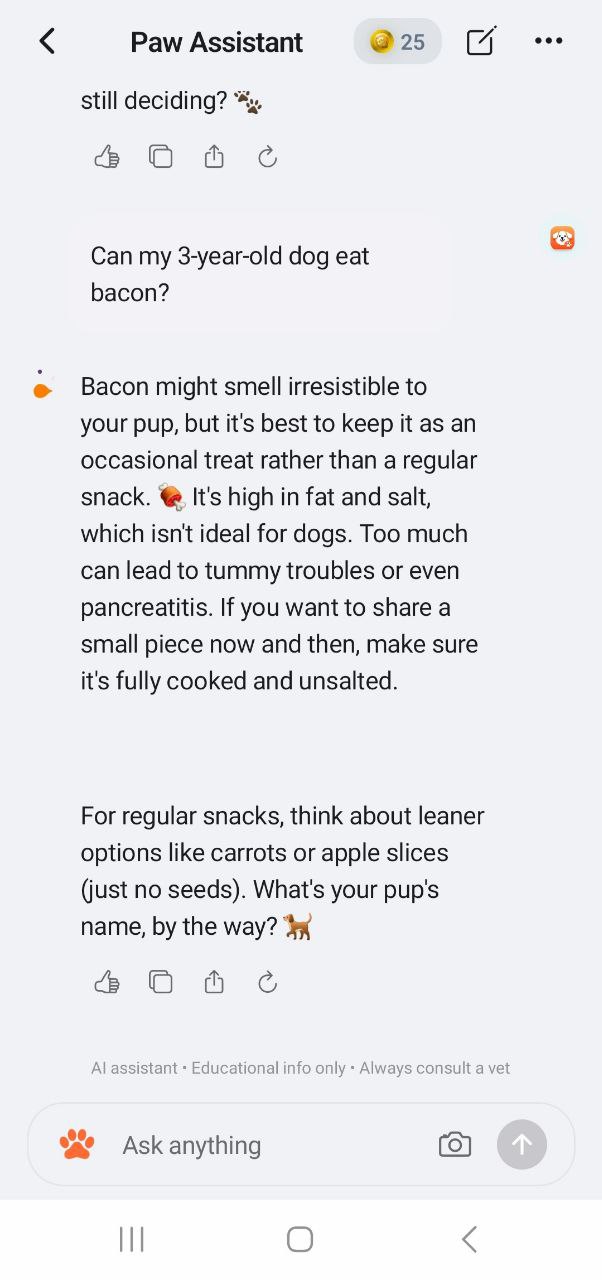This screenshot has height=1280, width=602.
Task: Select the user message about bacon
Action: [x=260, y=274]
